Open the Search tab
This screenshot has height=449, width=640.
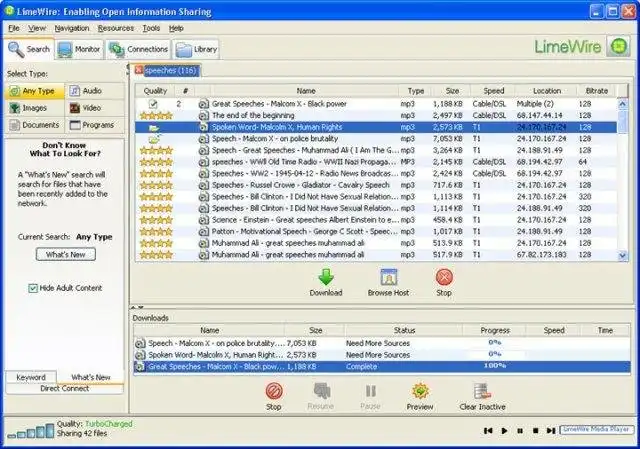coord(29,49)
